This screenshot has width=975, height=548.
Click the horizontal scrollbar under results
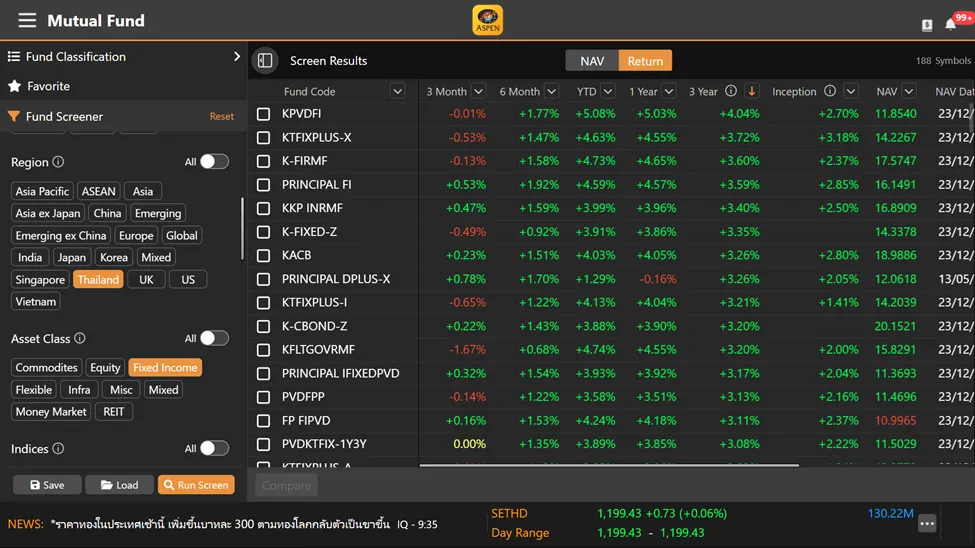608,465
